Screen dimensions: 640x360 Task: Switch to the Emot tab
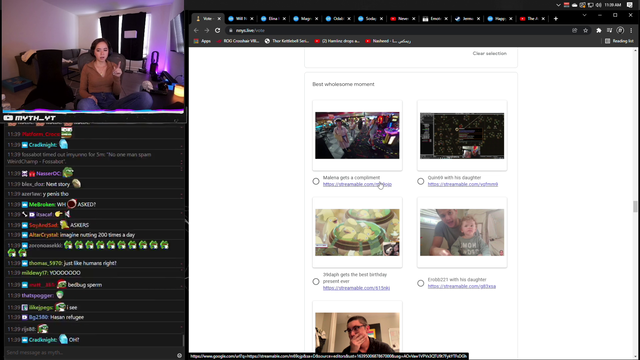pyautogui.click(x=436, y=19)
